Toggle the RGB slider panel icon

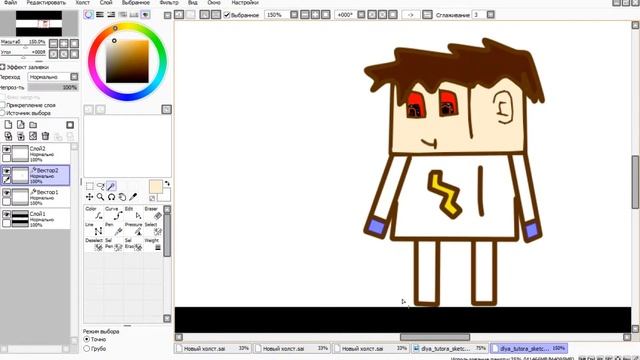(100, 15)
